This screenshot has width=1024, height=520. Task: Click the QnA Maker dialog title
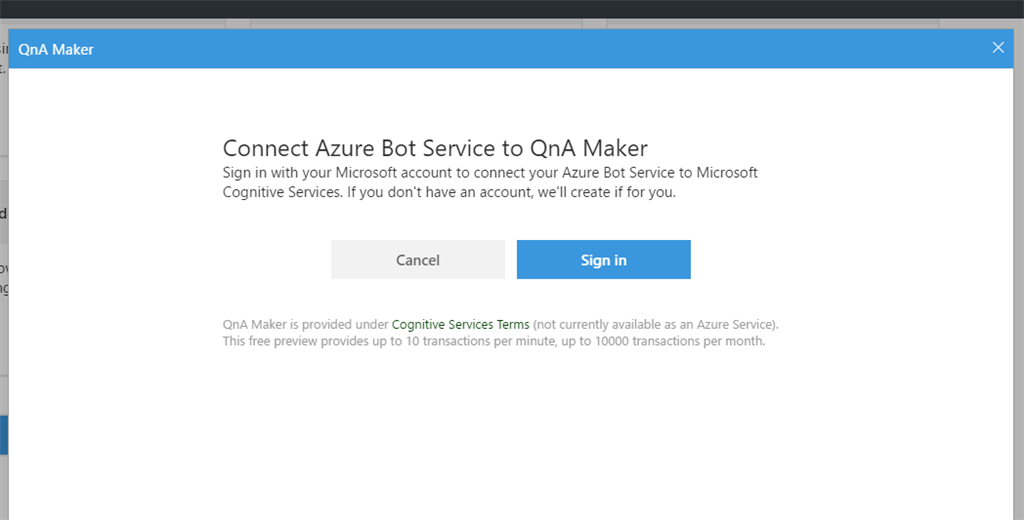click(56, 49)
